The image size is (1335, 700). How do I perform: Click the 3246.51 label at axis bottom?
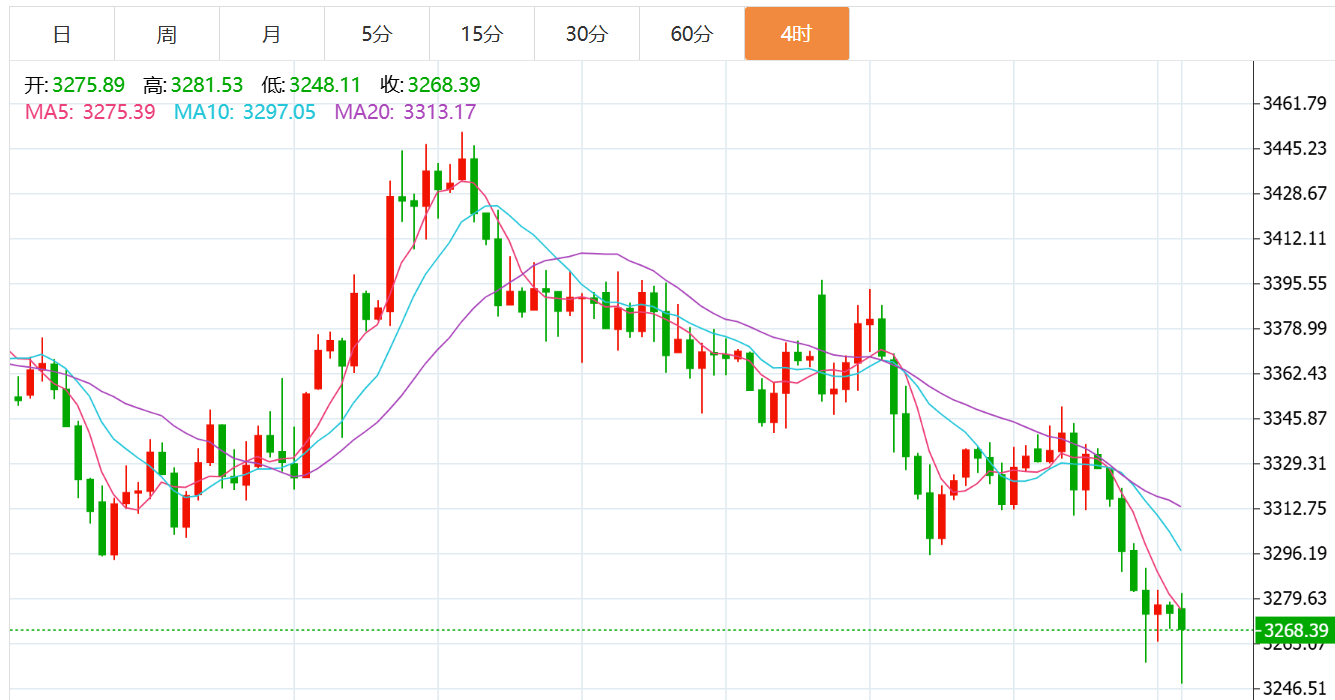1294,689
